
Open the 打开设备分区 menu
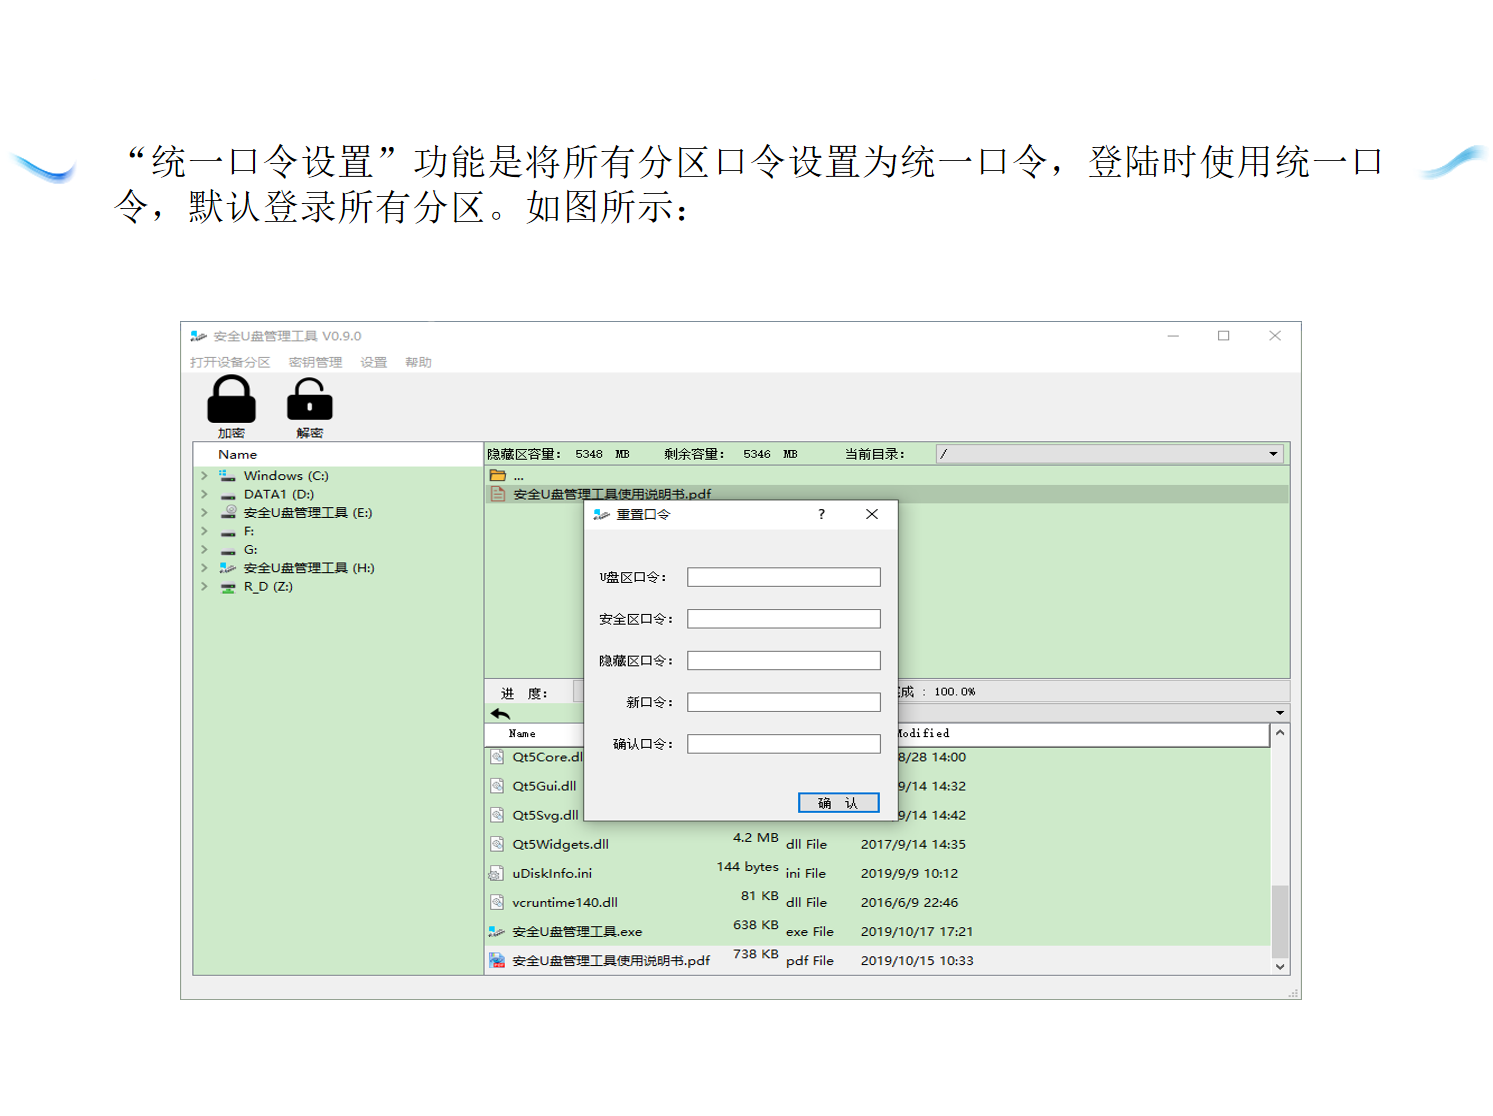(x=230, y=362)
